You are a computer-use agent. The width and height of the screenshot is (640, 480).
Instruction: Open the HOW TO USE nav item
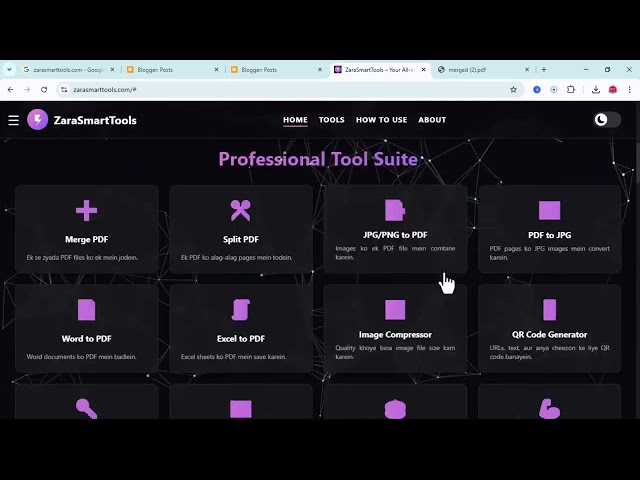[x=381, y=120]
